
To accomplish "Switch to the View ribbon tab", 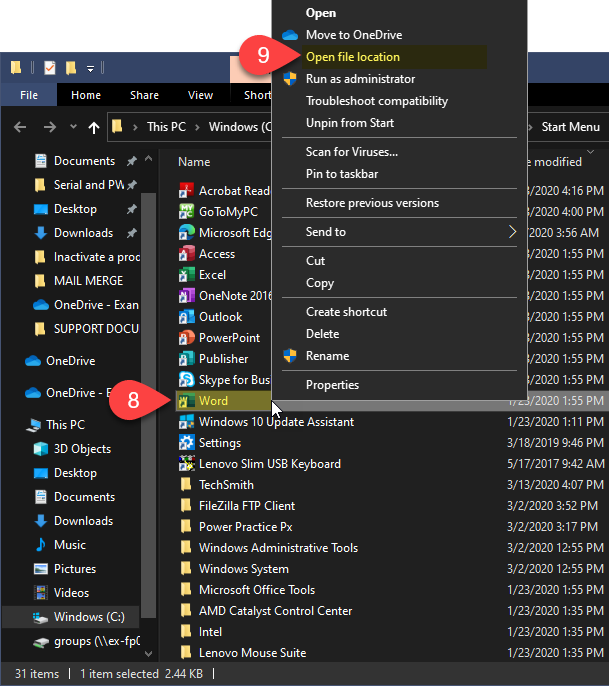I will [200, 95].
